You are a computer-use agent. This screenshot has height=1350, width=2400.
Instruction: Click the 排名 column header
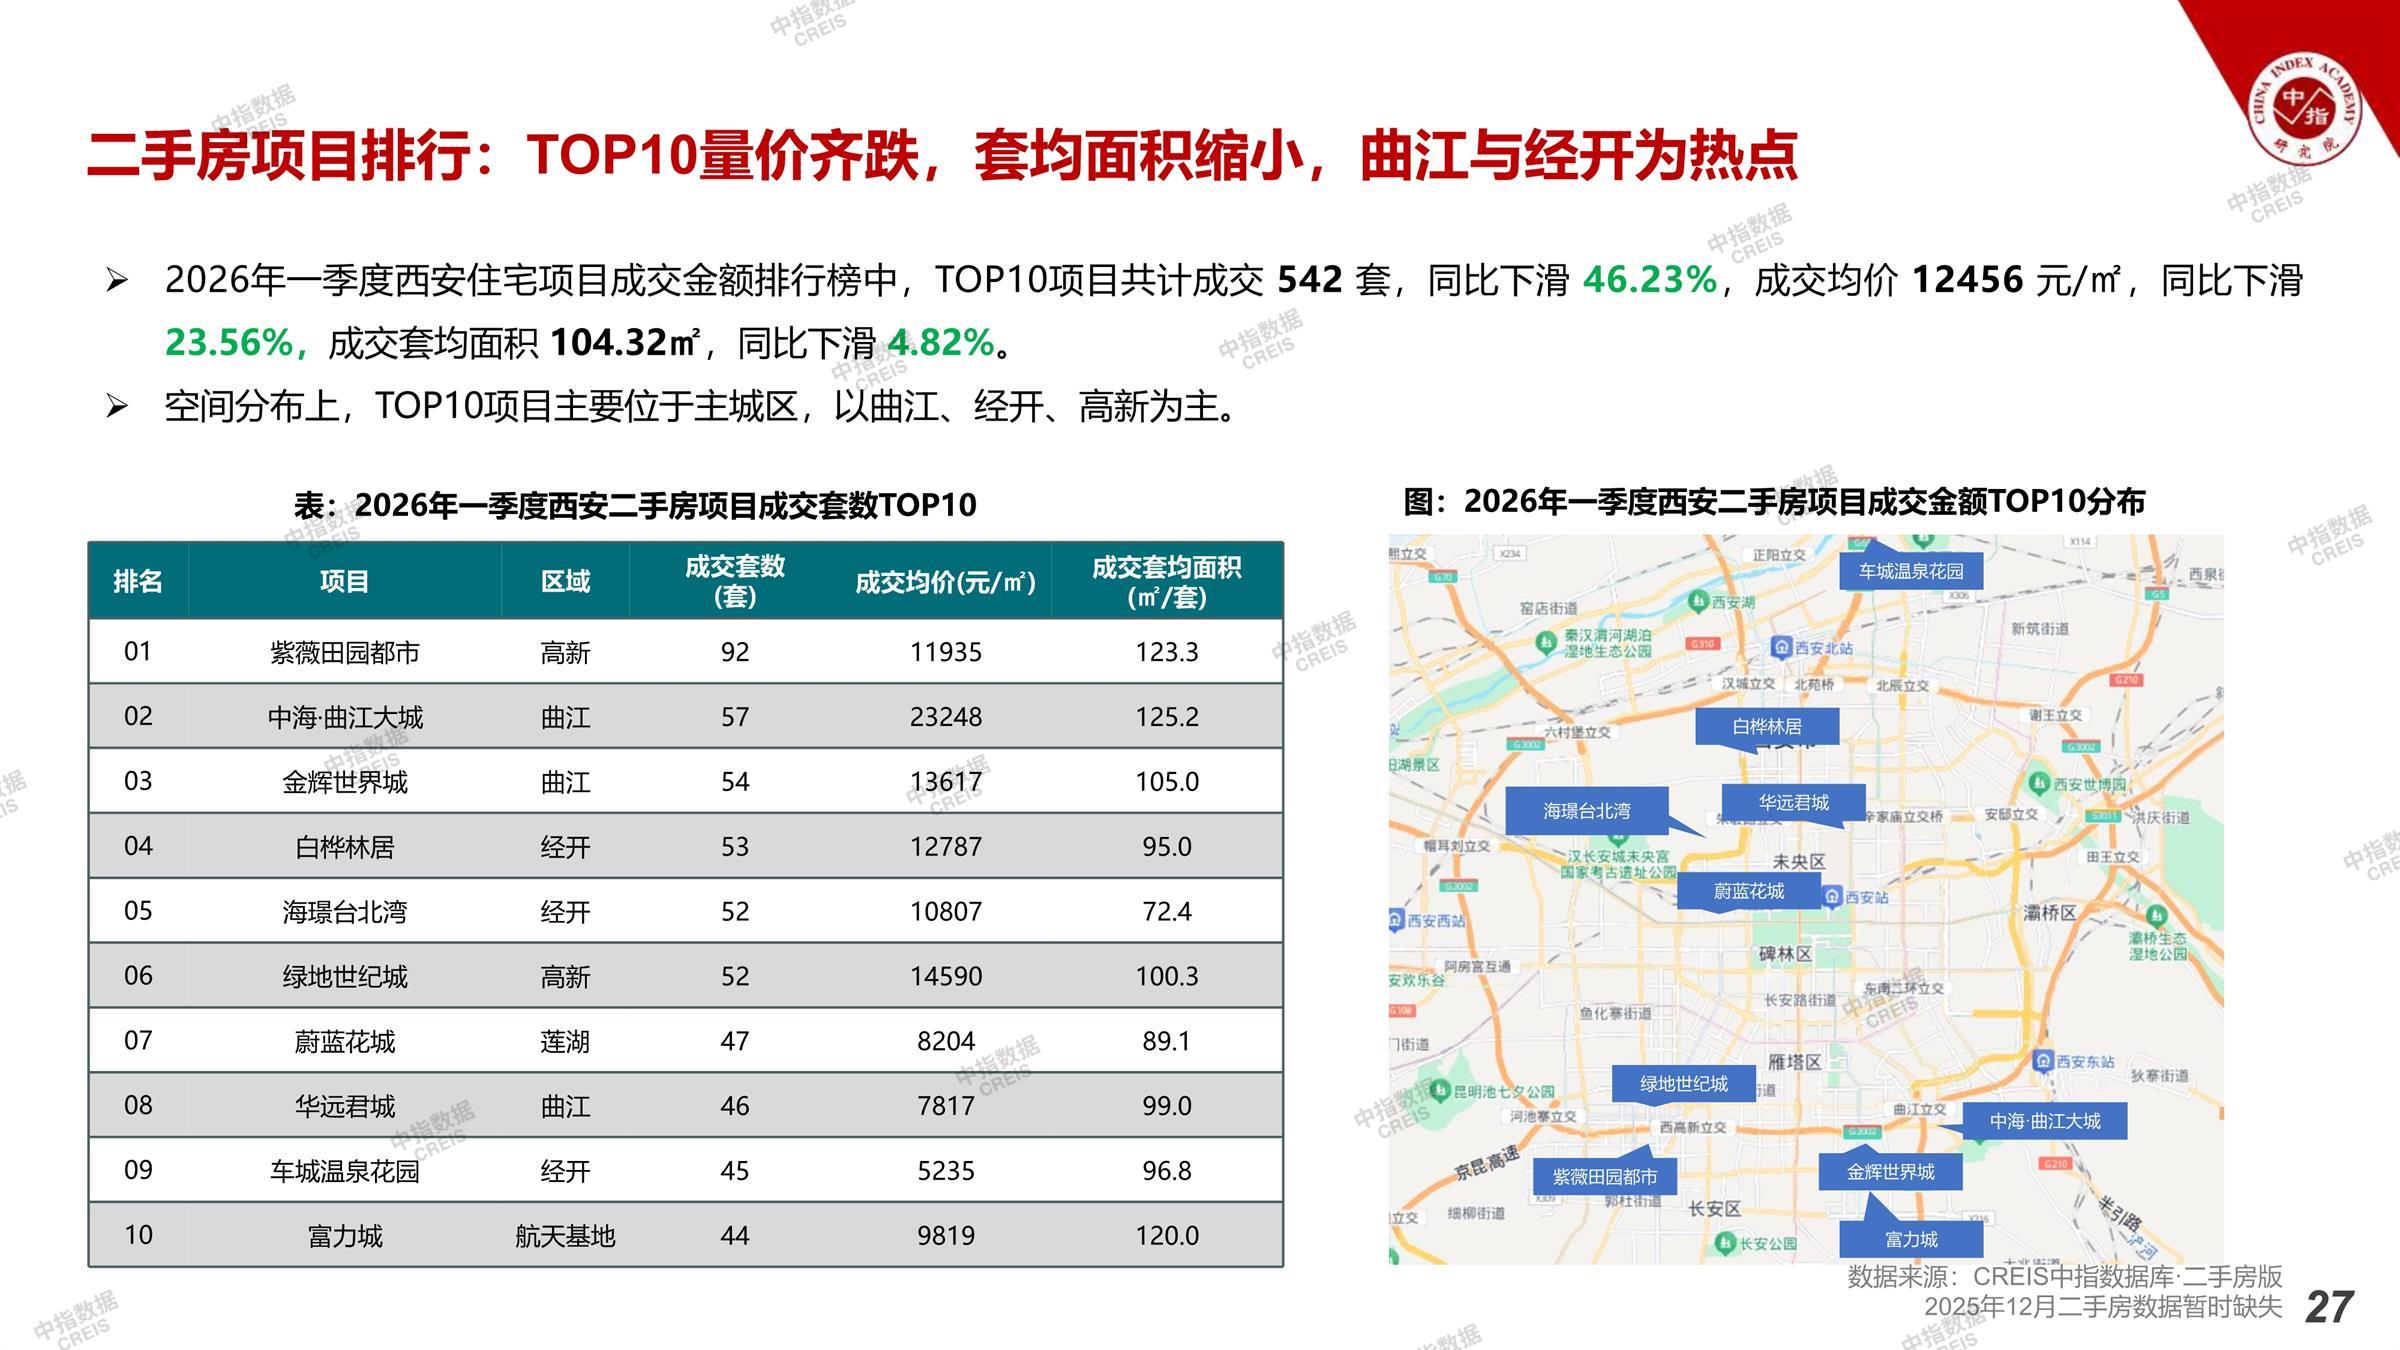(x=138, y=581)
